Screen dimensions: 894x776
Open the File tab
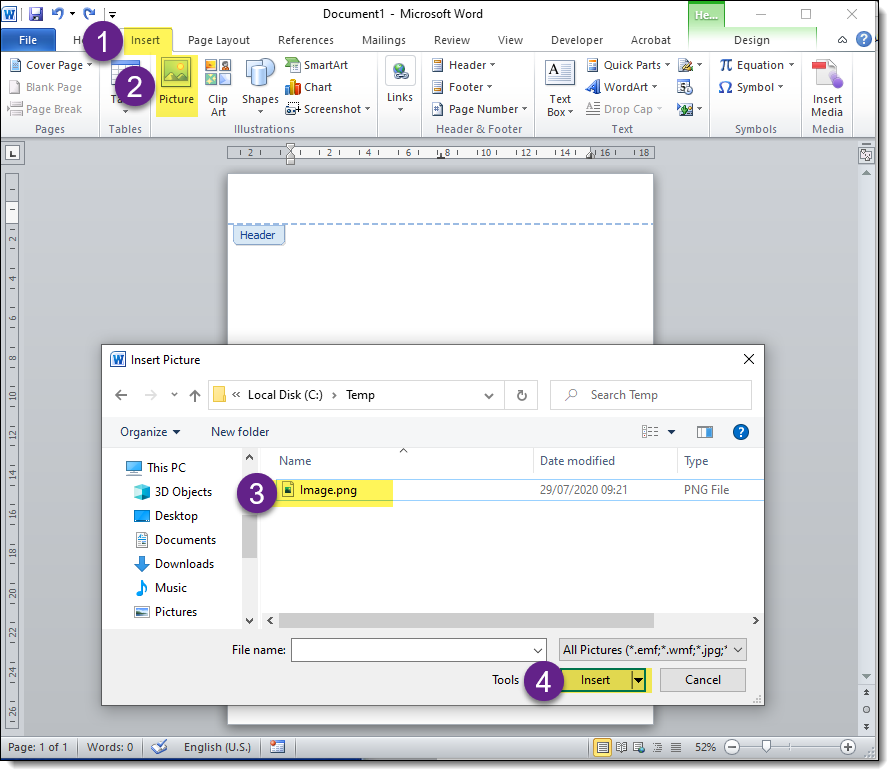[28, 40]
